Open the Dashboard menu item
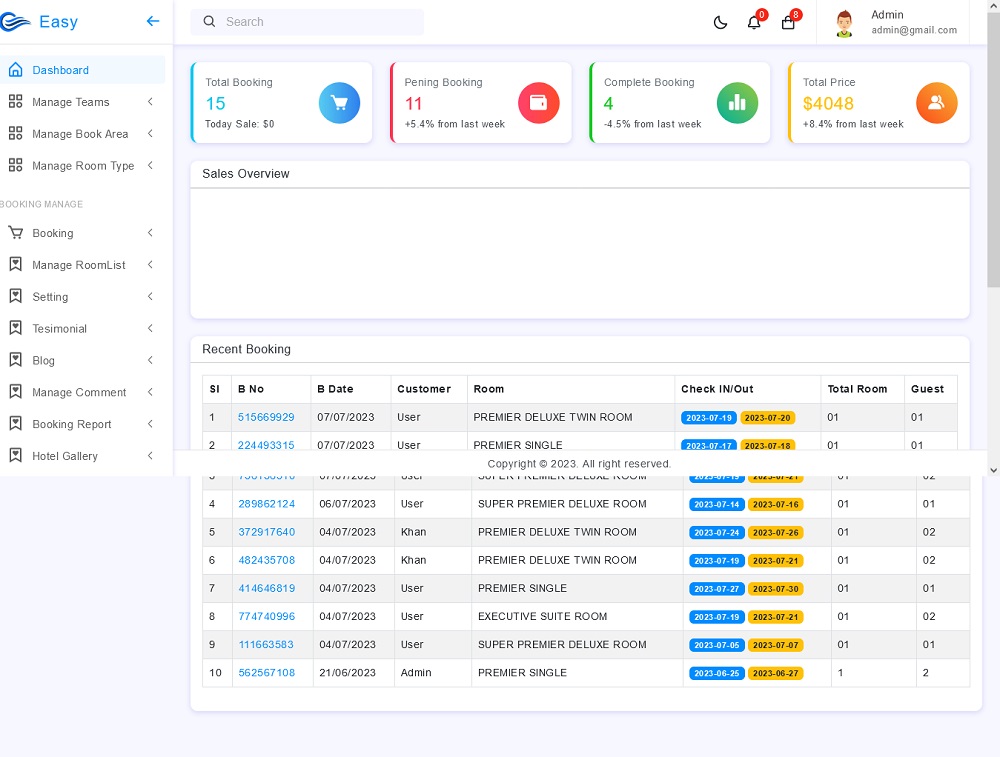Screen dimensions: 1000x757 pos(60,70)
